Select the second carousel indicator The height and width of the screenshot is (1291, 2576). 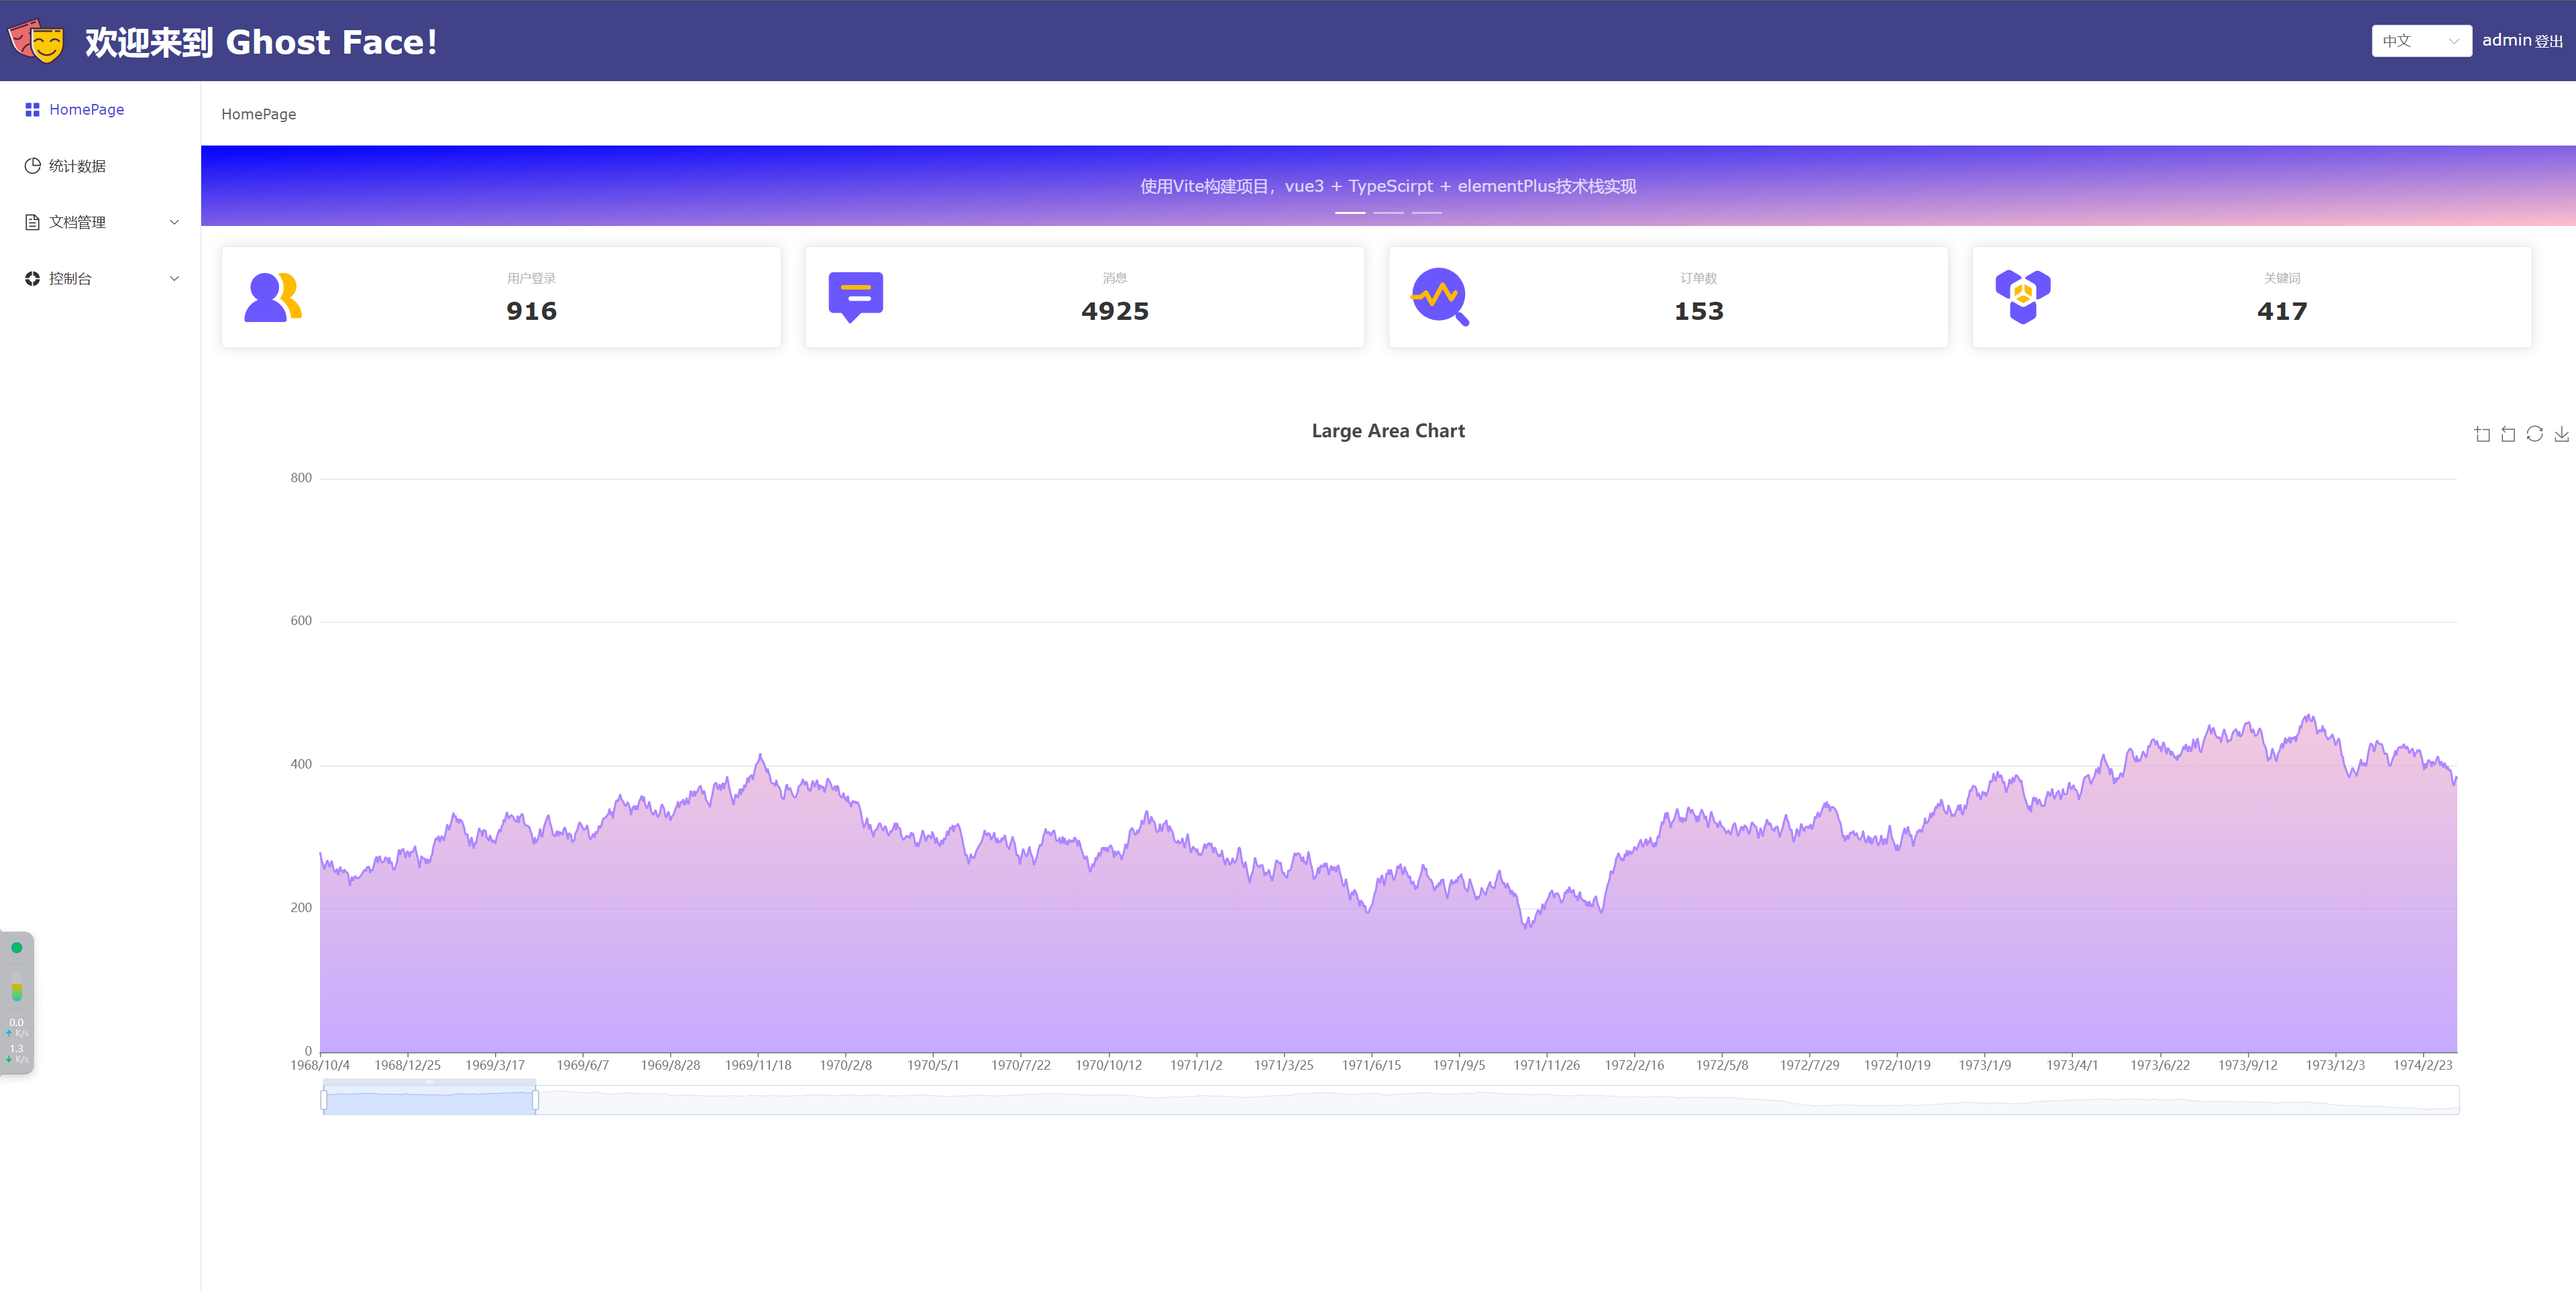pyautogui.click(x=1388, y=213)
